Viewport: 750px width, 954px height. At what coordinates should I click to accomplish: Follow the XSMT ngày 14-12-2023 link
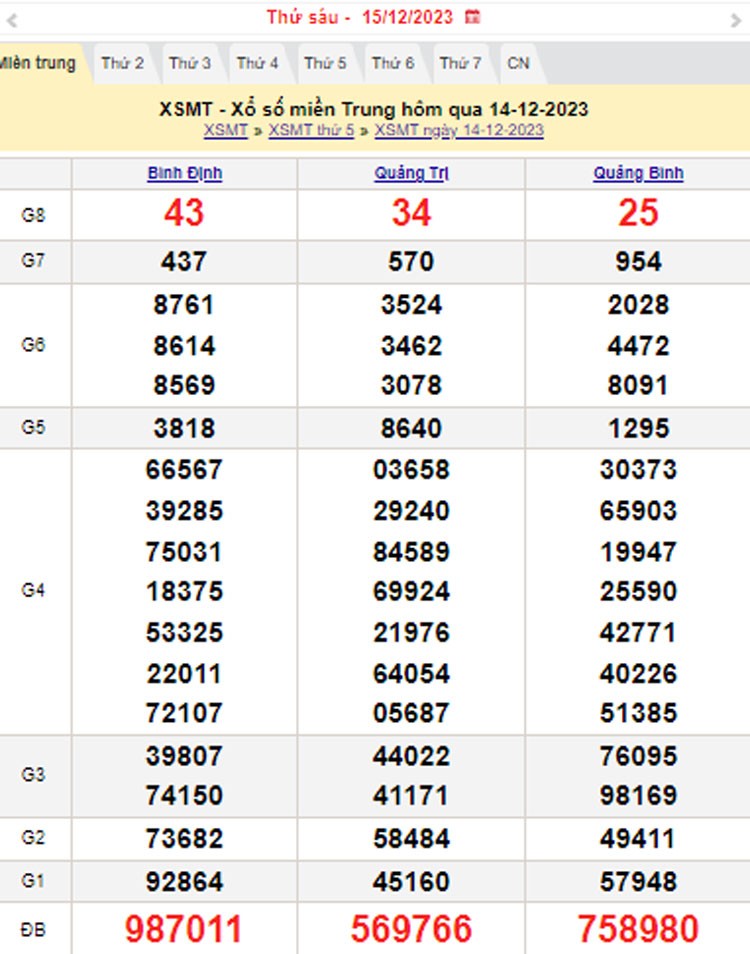click(459, 130)
